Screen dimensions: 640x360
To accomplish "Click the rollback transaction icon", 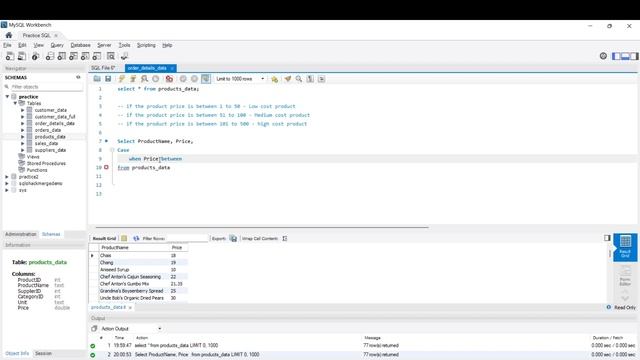I will click(x=194, y=79).
